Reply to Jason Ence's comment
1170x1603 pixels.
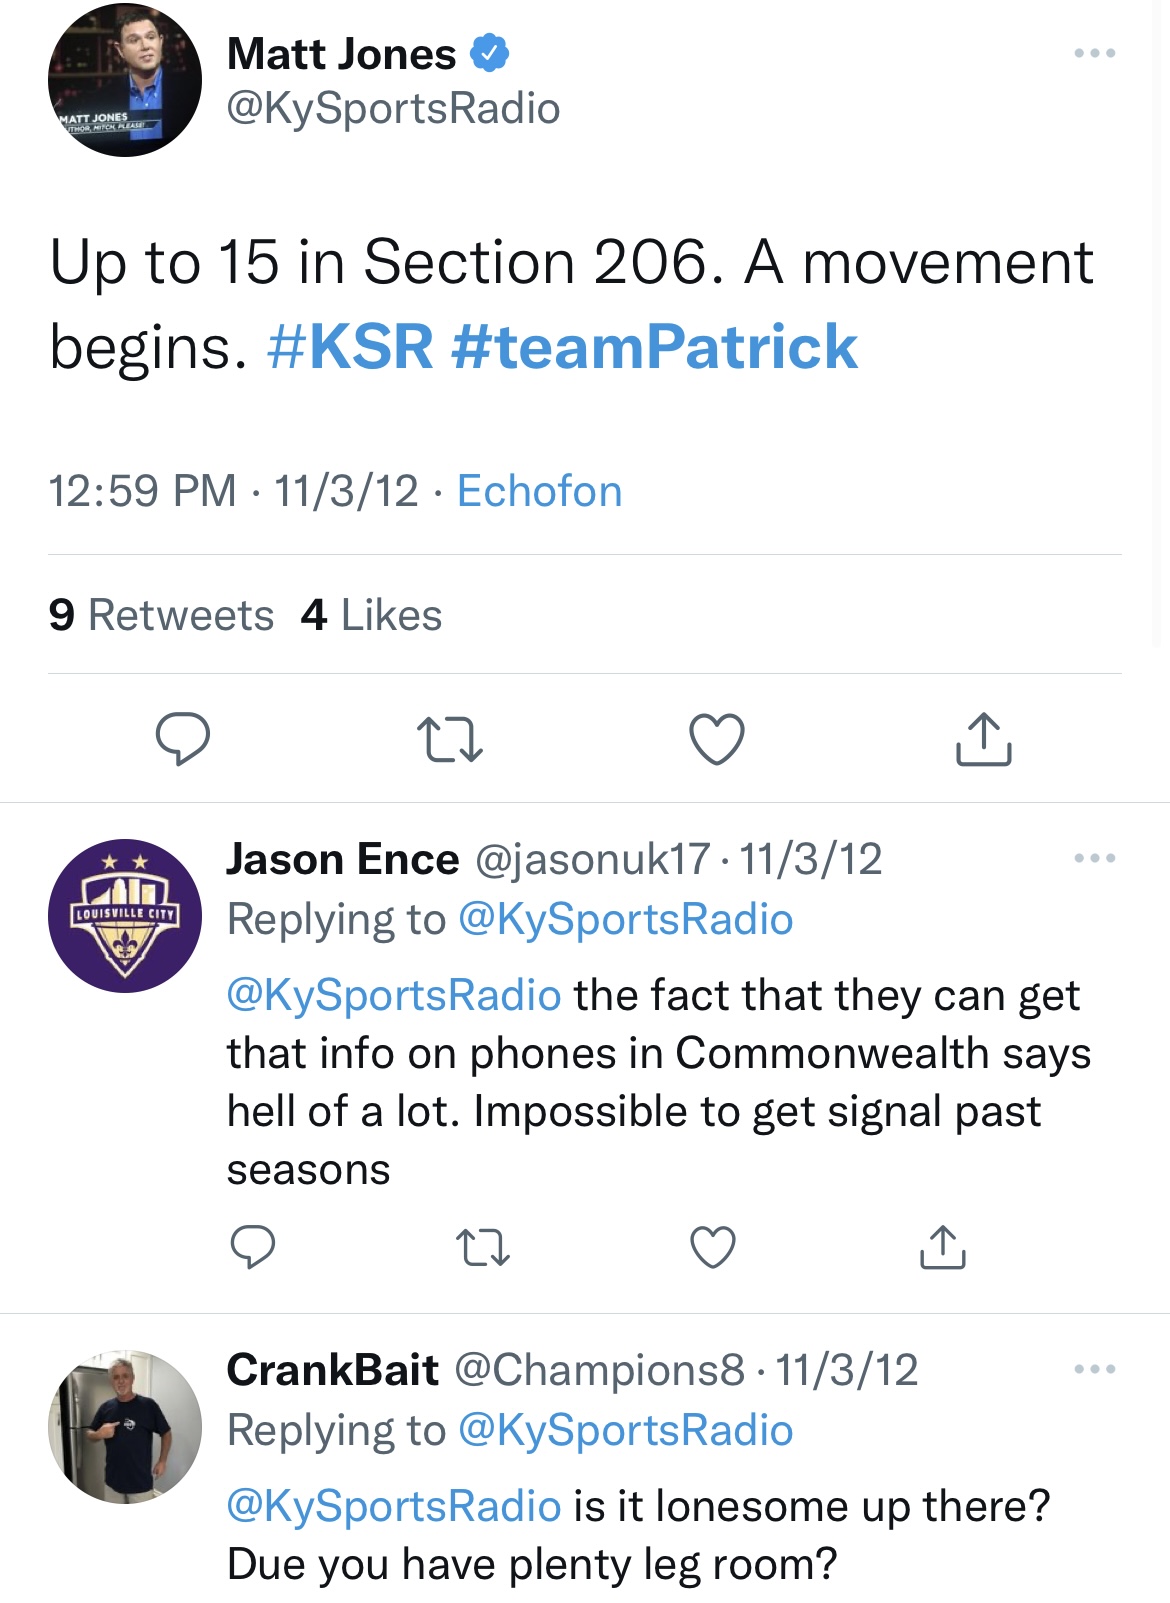(x=253, y=1247)
